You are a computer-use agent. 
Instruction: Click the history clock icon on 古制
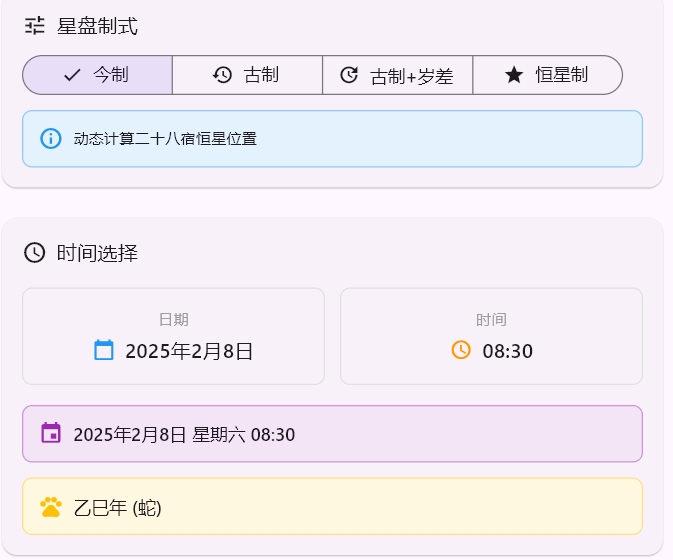[x=222, y=75]
